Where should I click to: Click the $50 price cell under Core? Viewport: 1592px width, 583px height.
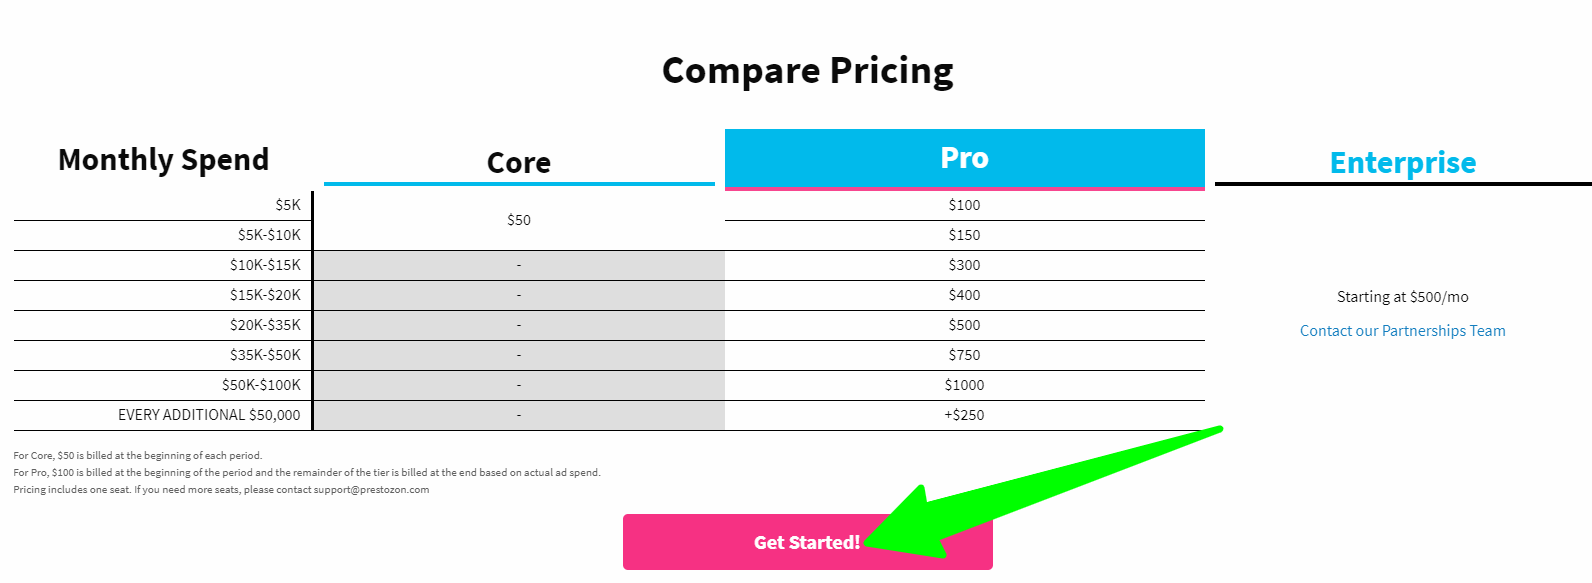518,220
